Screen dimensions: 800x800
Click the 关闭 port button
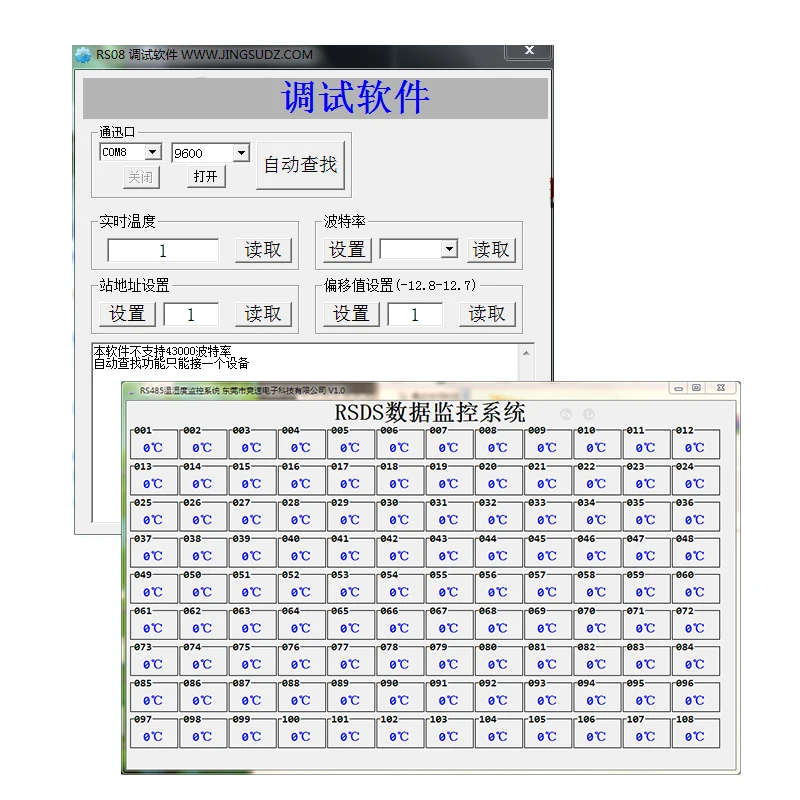141,177
